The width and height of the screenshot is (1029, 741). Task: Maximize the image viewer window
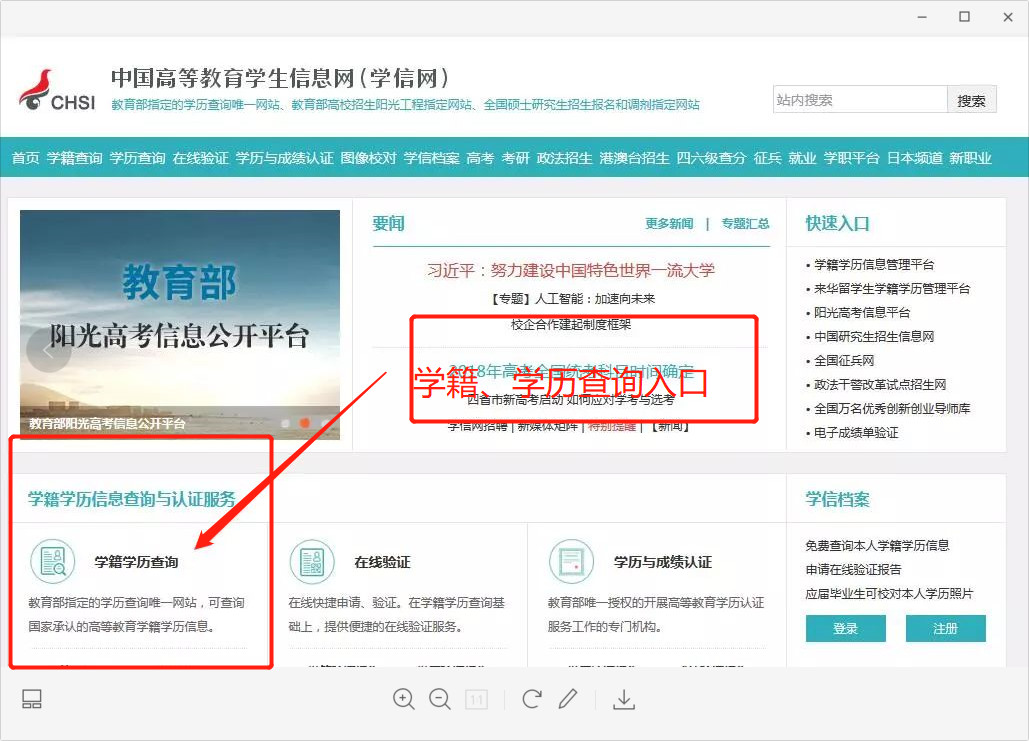point(964,17)
